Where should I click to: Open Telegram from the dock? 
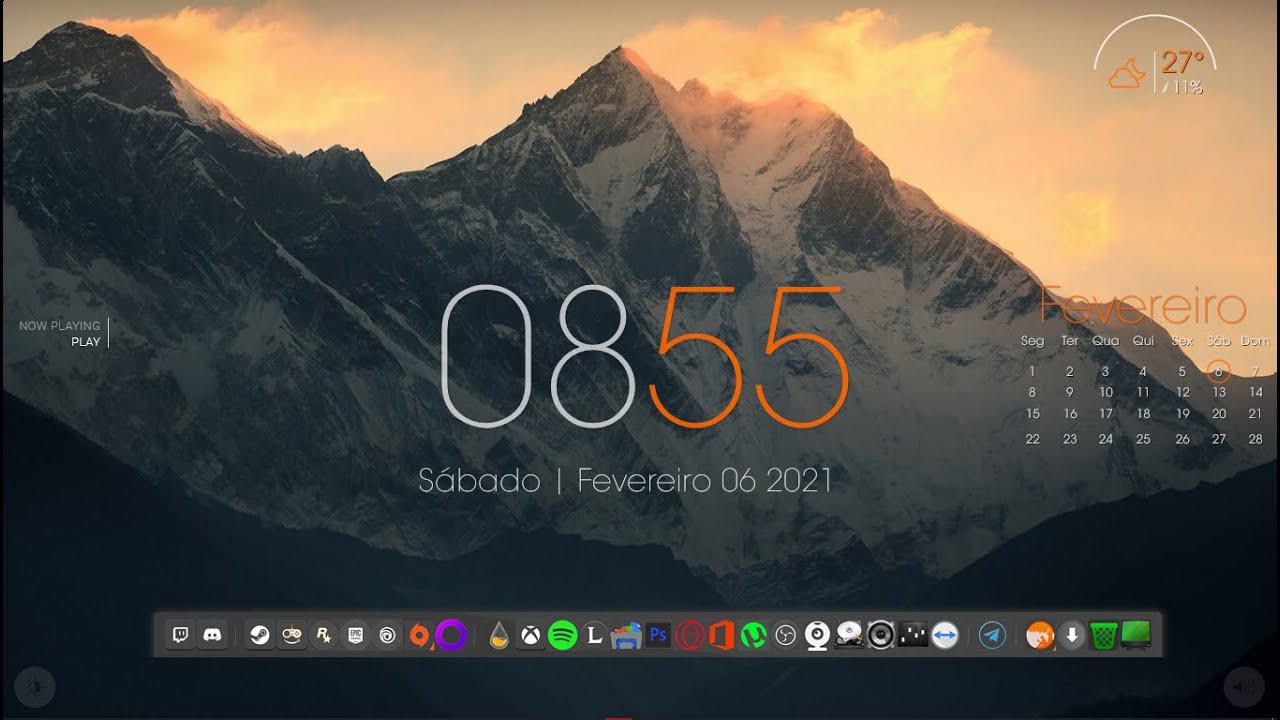click(x=993, y=635)
